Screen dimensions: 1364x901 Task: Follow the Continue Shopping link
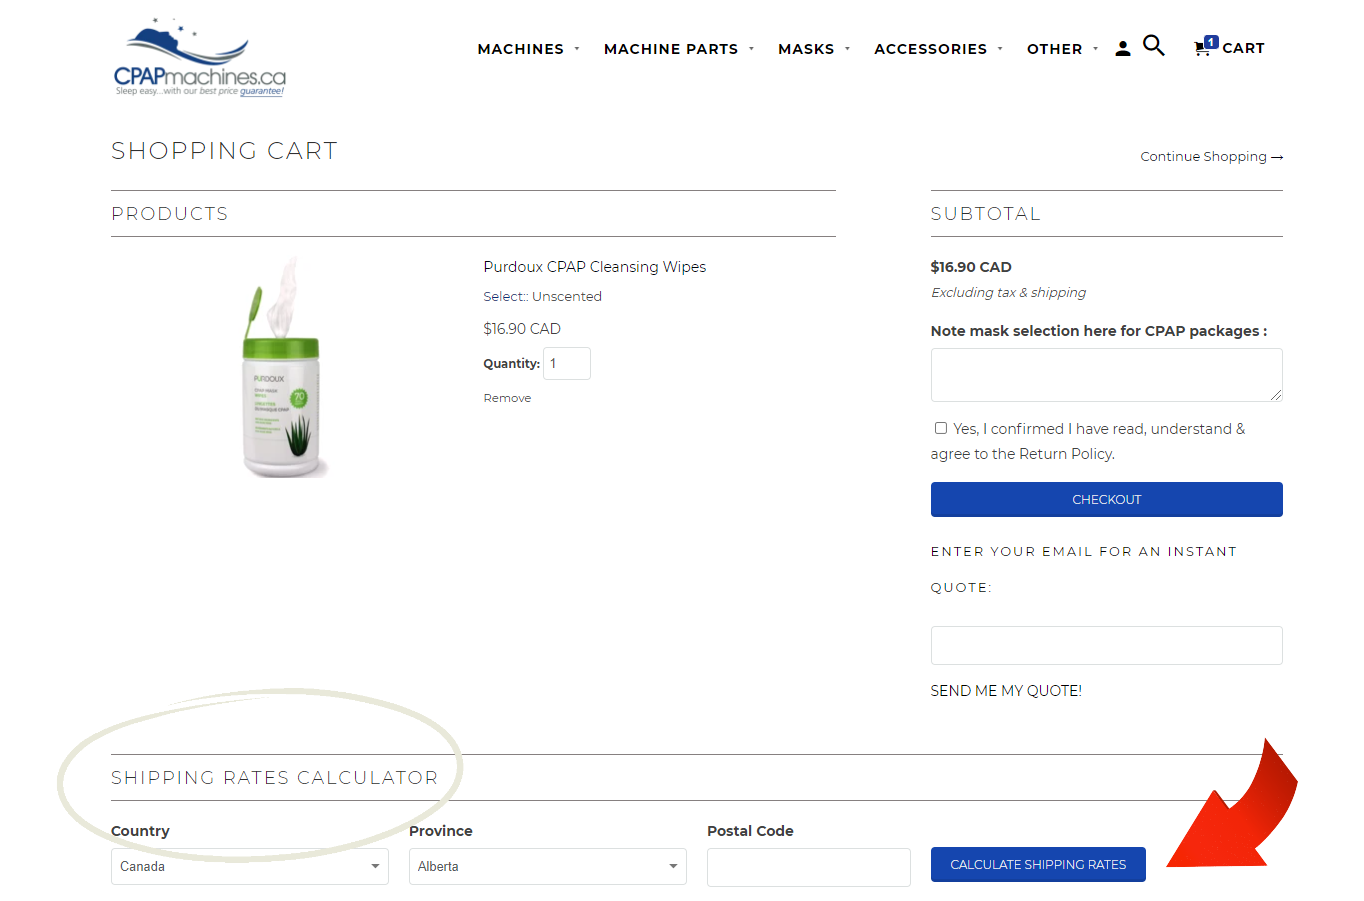pyautogui.click(x=1211, y=157)
